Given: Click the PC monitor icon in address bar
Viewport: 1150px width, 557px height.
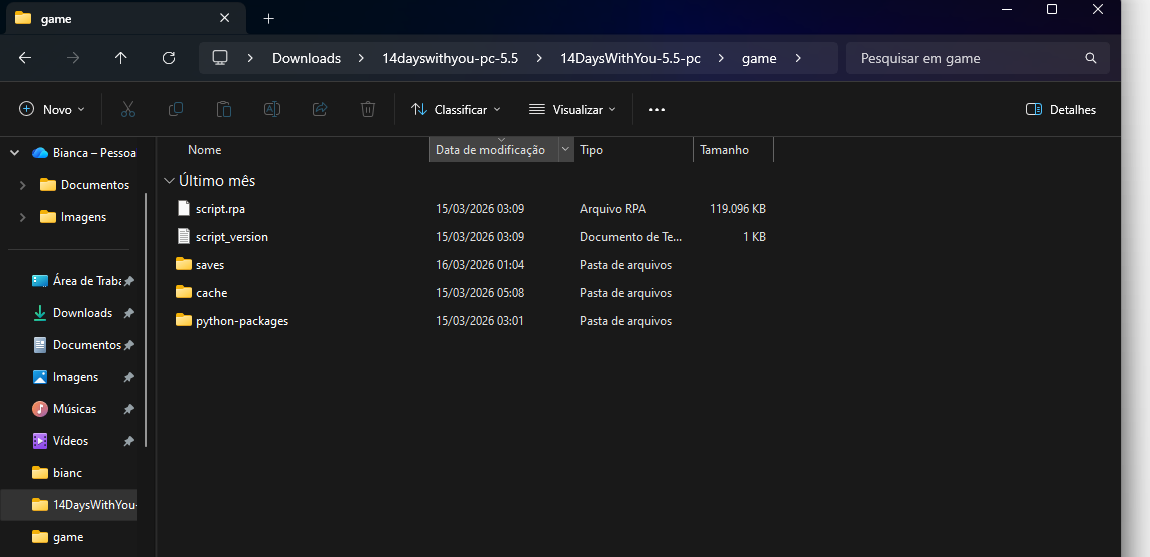Looking at the screenshot, I should [x=219, y=58].
